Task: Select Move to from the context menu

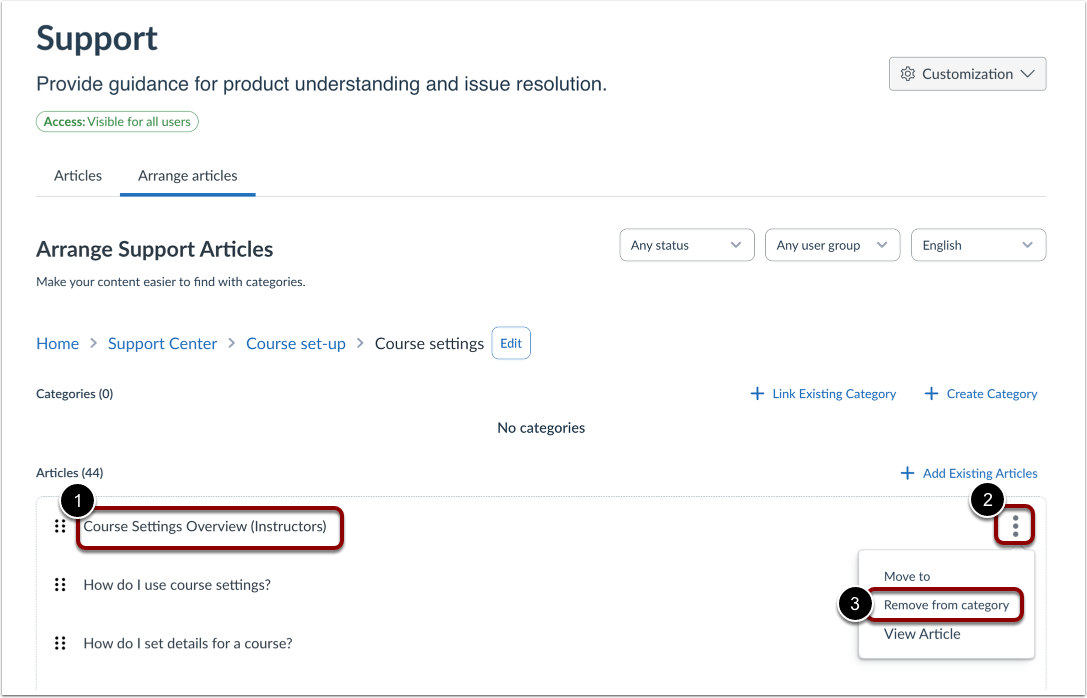Action: point(907,576)
